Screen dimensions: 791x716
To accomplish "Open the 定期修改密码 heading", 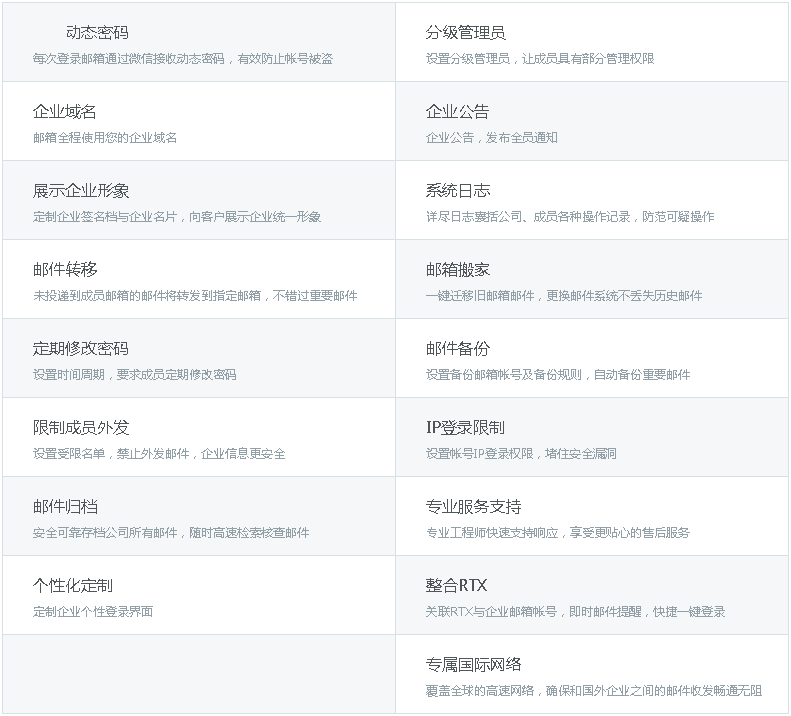I will pos(80,349).
